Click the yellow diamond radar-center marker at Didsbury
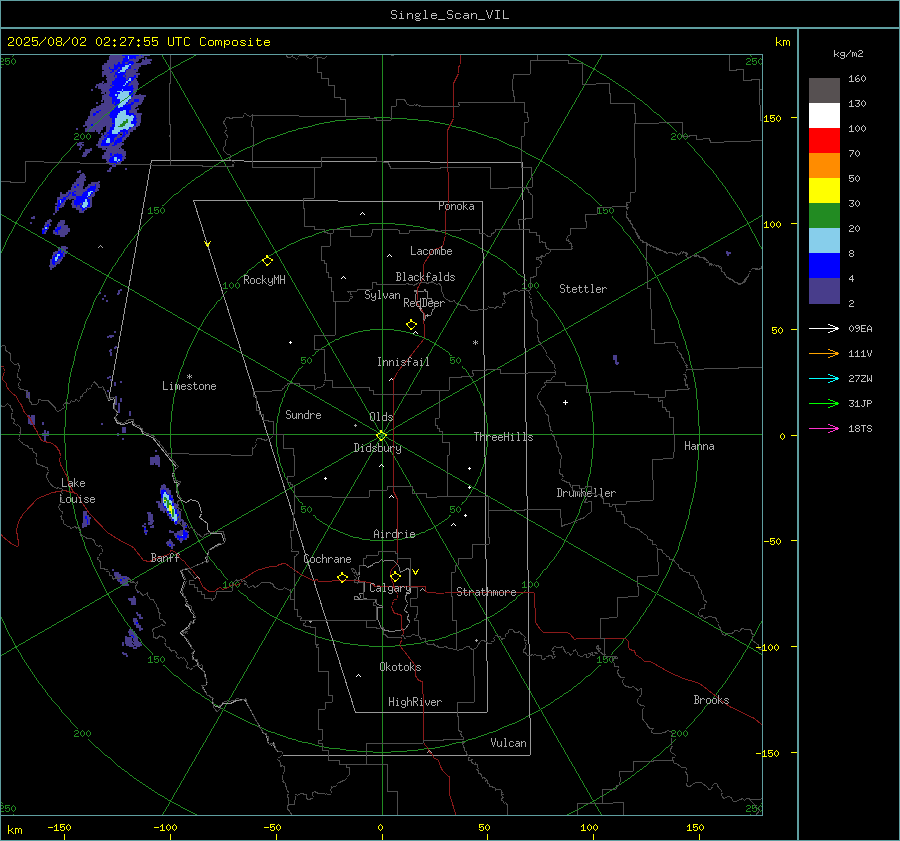Viewport: 900px width, 841px height. tap(381, 436)
